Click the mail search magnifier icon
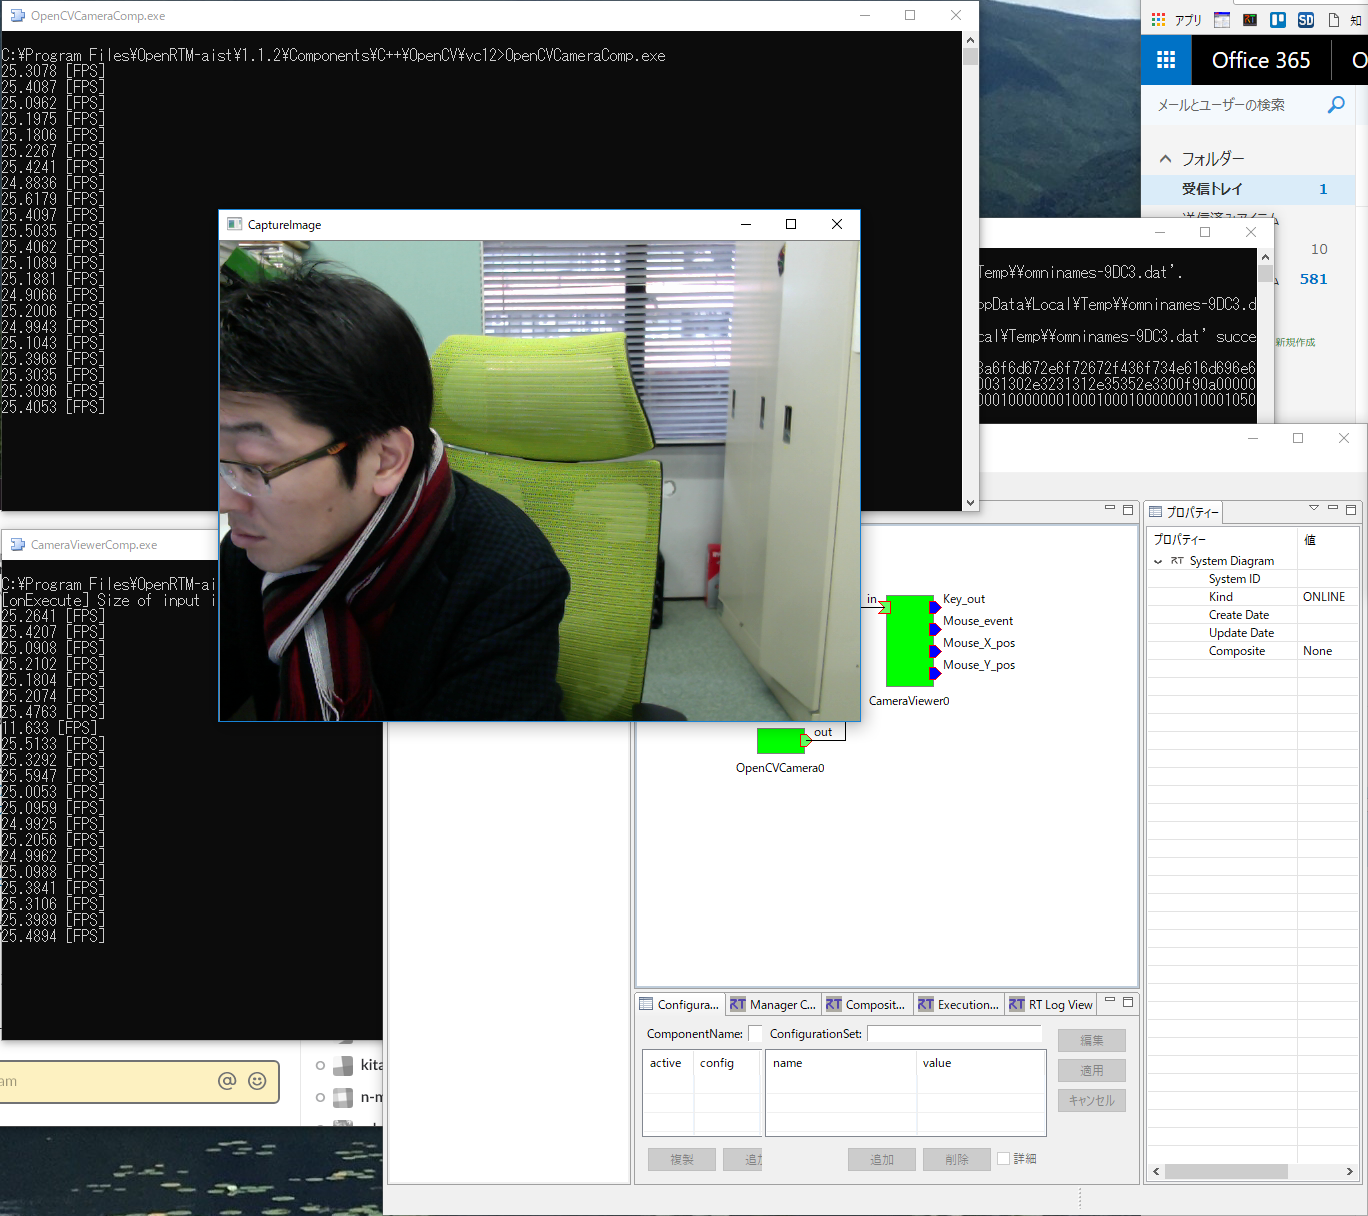 click(x=1336, y=105)
